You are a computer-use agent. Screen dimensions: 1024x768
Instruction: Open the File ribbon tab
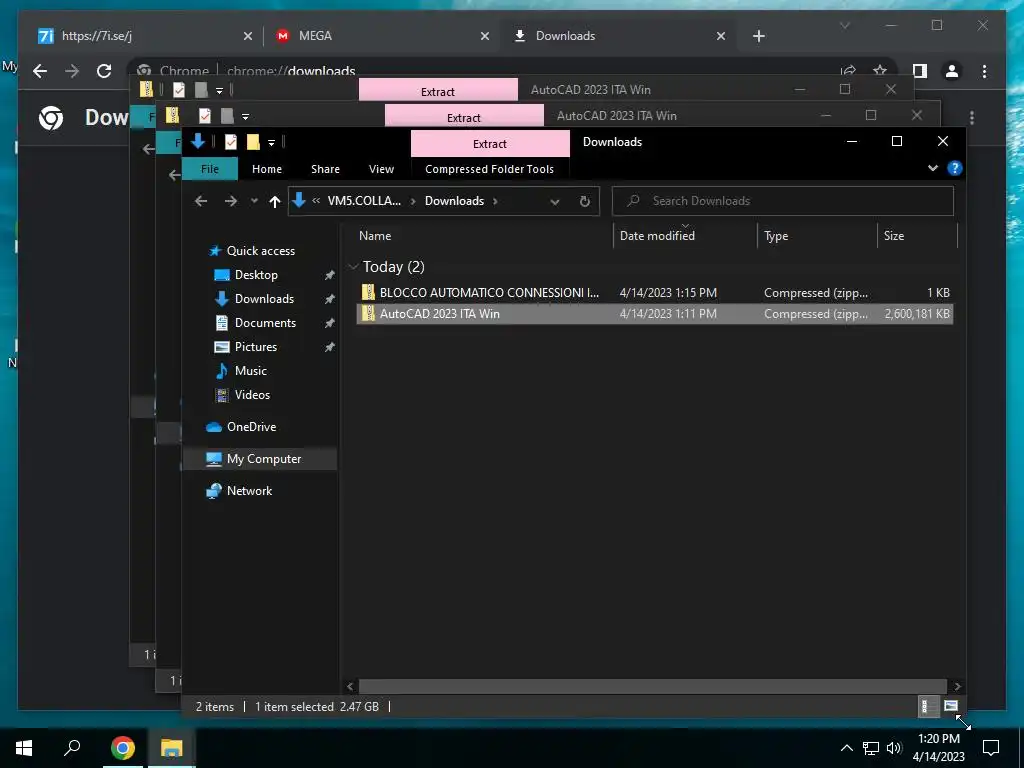(210, 168)
